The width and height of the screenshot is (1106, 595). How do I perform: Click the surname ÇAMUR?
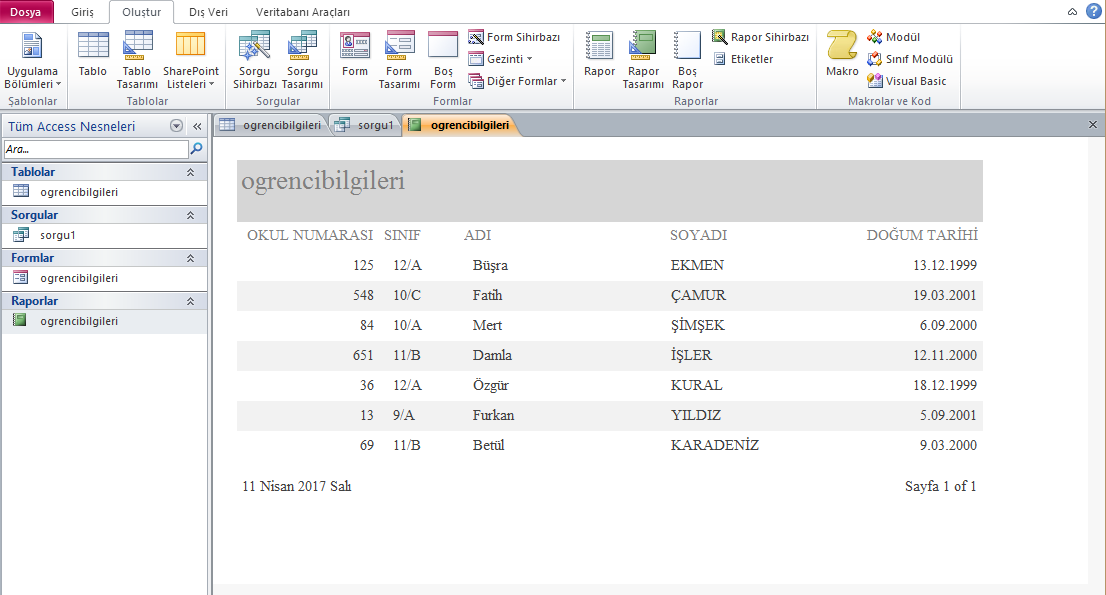coord(698,295)
